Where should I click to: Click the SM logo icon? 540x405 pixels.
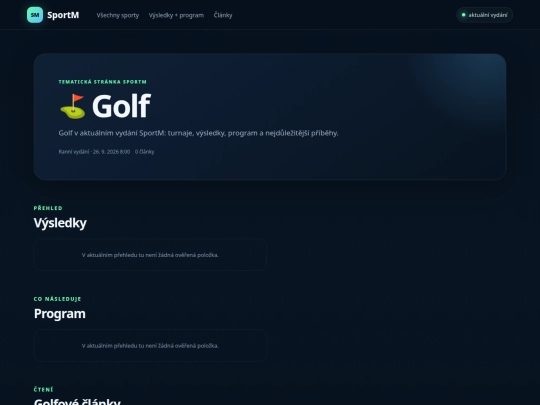35,15
